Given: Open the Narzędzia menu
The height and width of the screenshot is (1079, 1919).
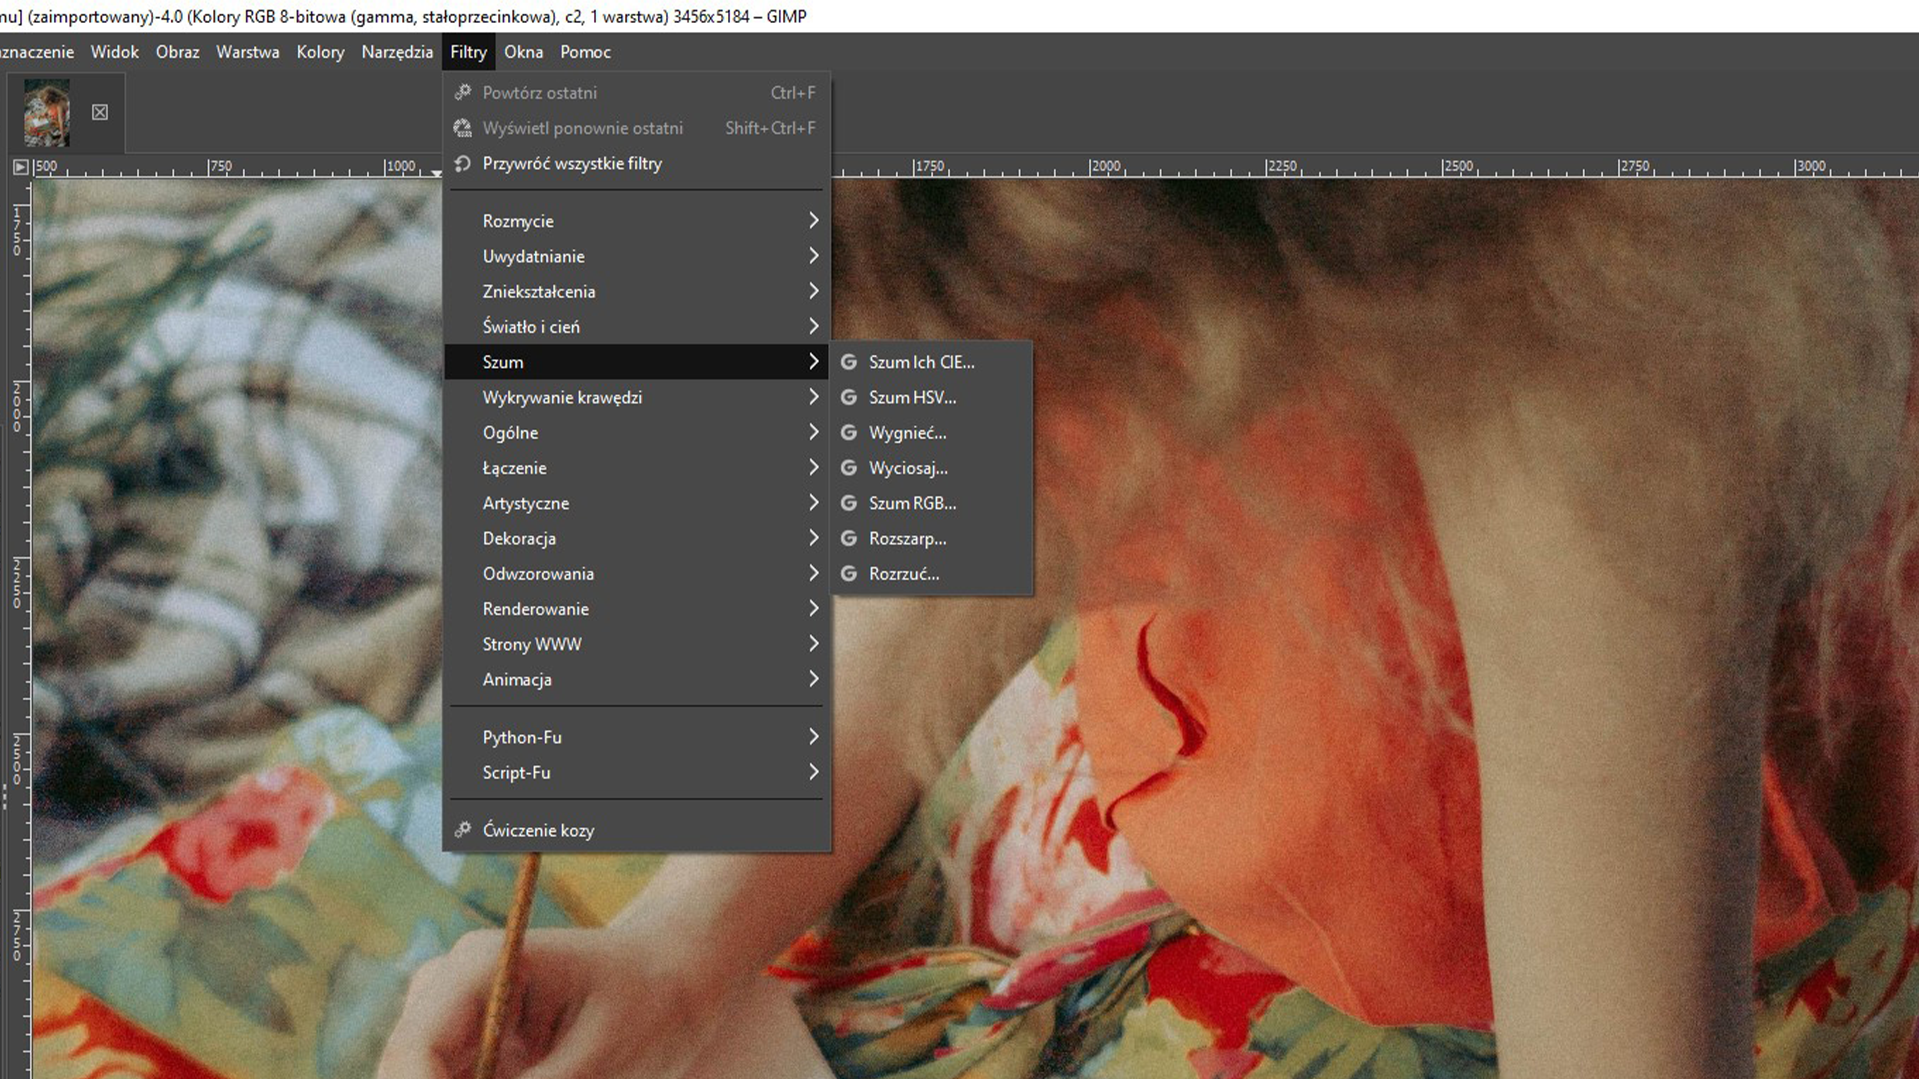Looking at the screenshot, I should tap(397, 52).
